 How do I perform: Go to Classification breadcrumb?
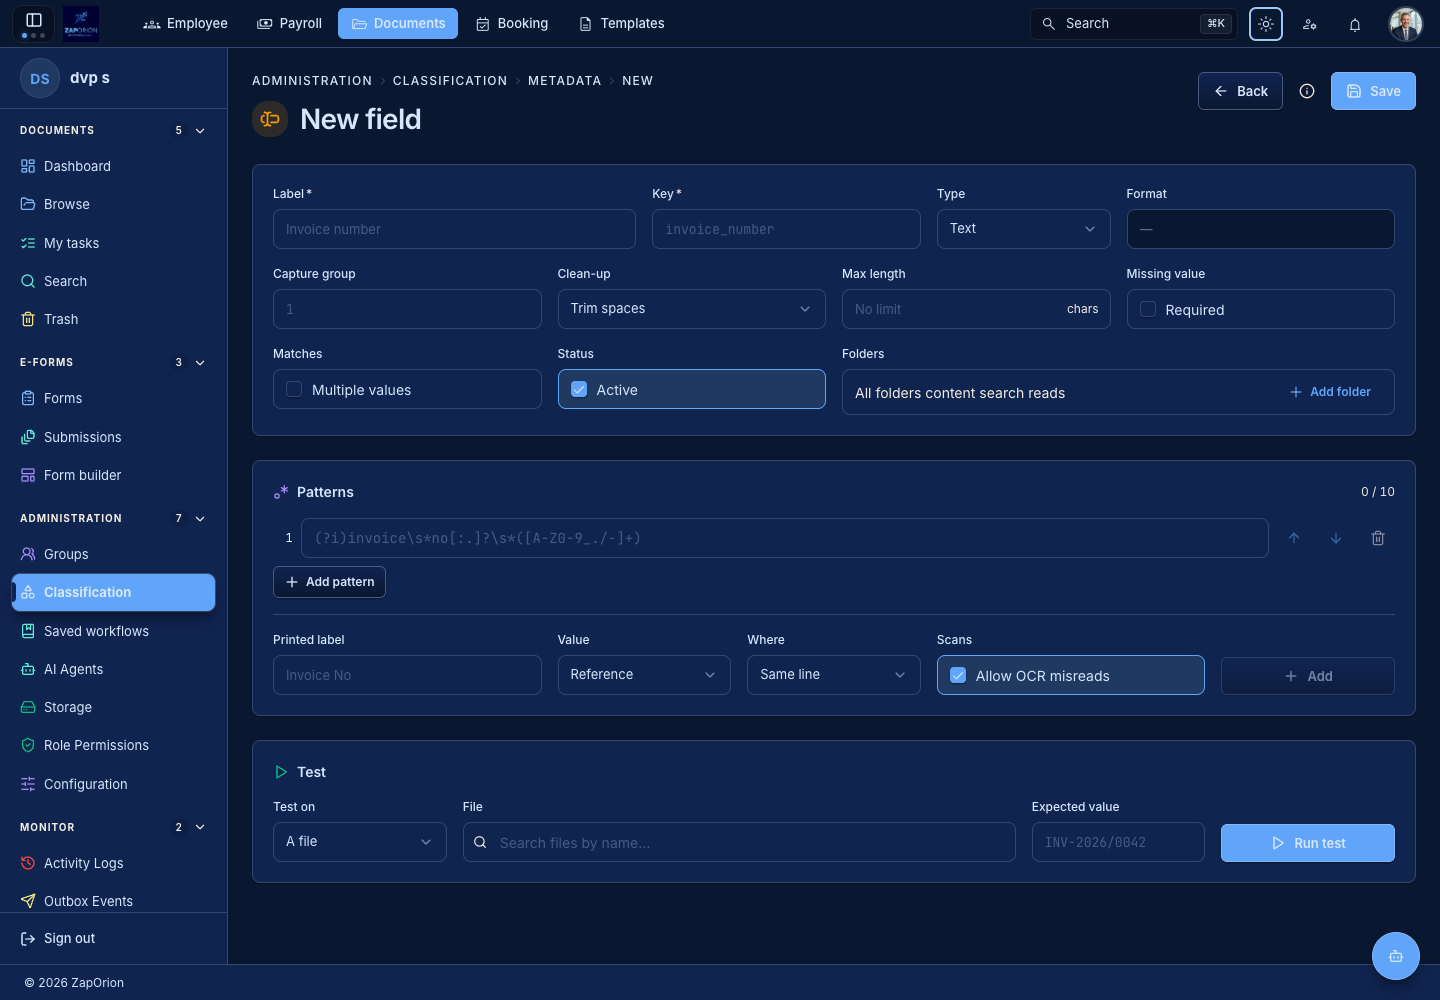[x=450, y=81]
